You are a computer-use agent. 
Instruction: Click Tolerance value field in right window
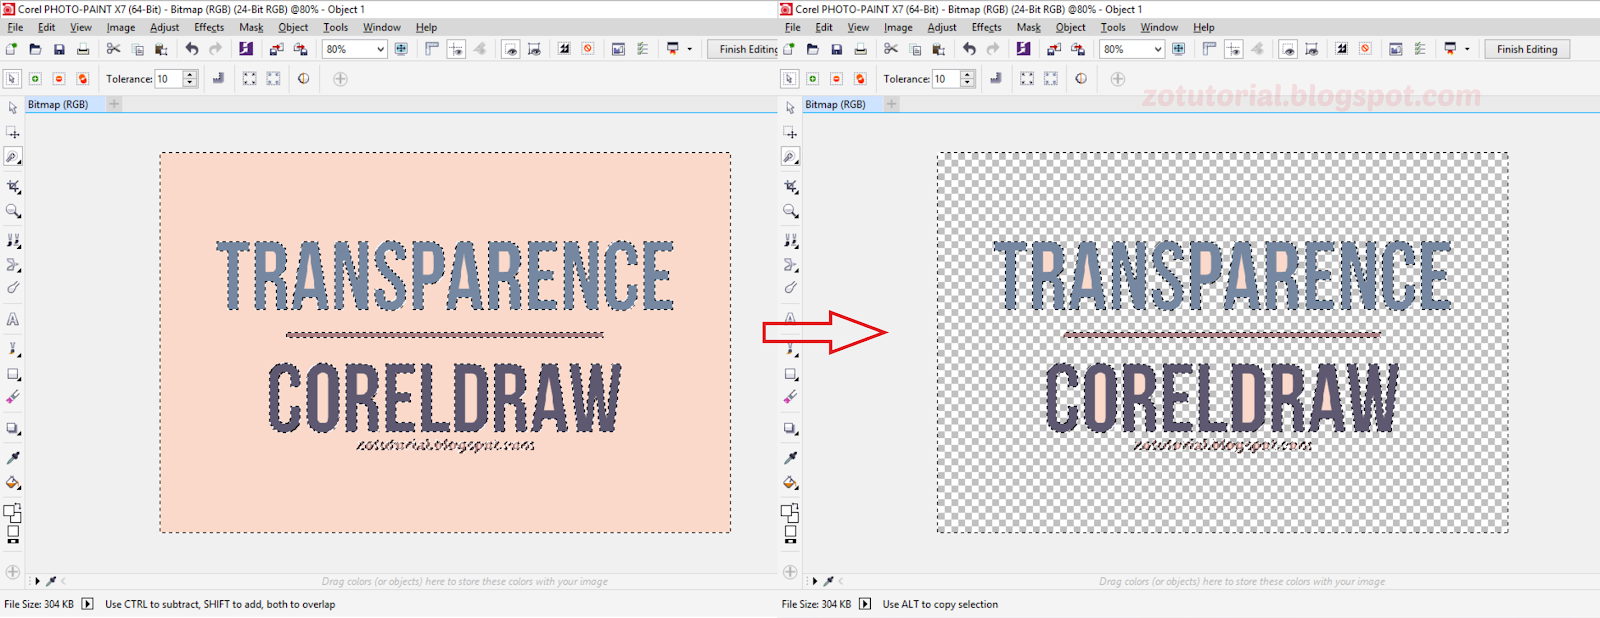[x=946, y=79]
